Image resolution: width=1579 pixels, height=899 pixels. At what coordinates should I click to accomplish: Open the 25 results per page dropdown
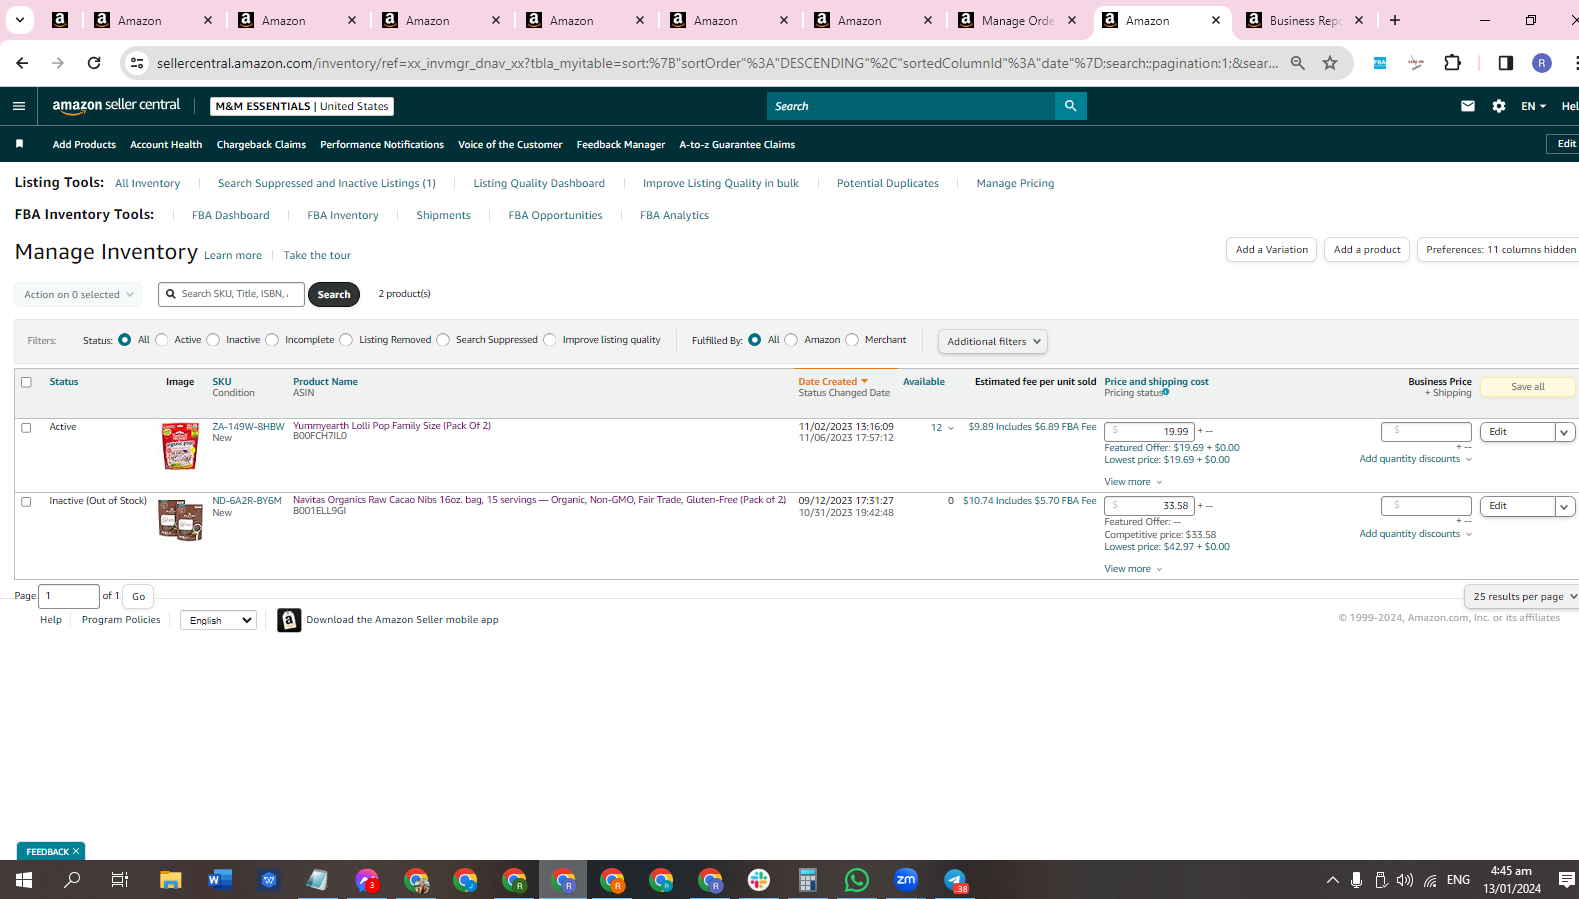pyautogui.click(x=1521, y=596)
